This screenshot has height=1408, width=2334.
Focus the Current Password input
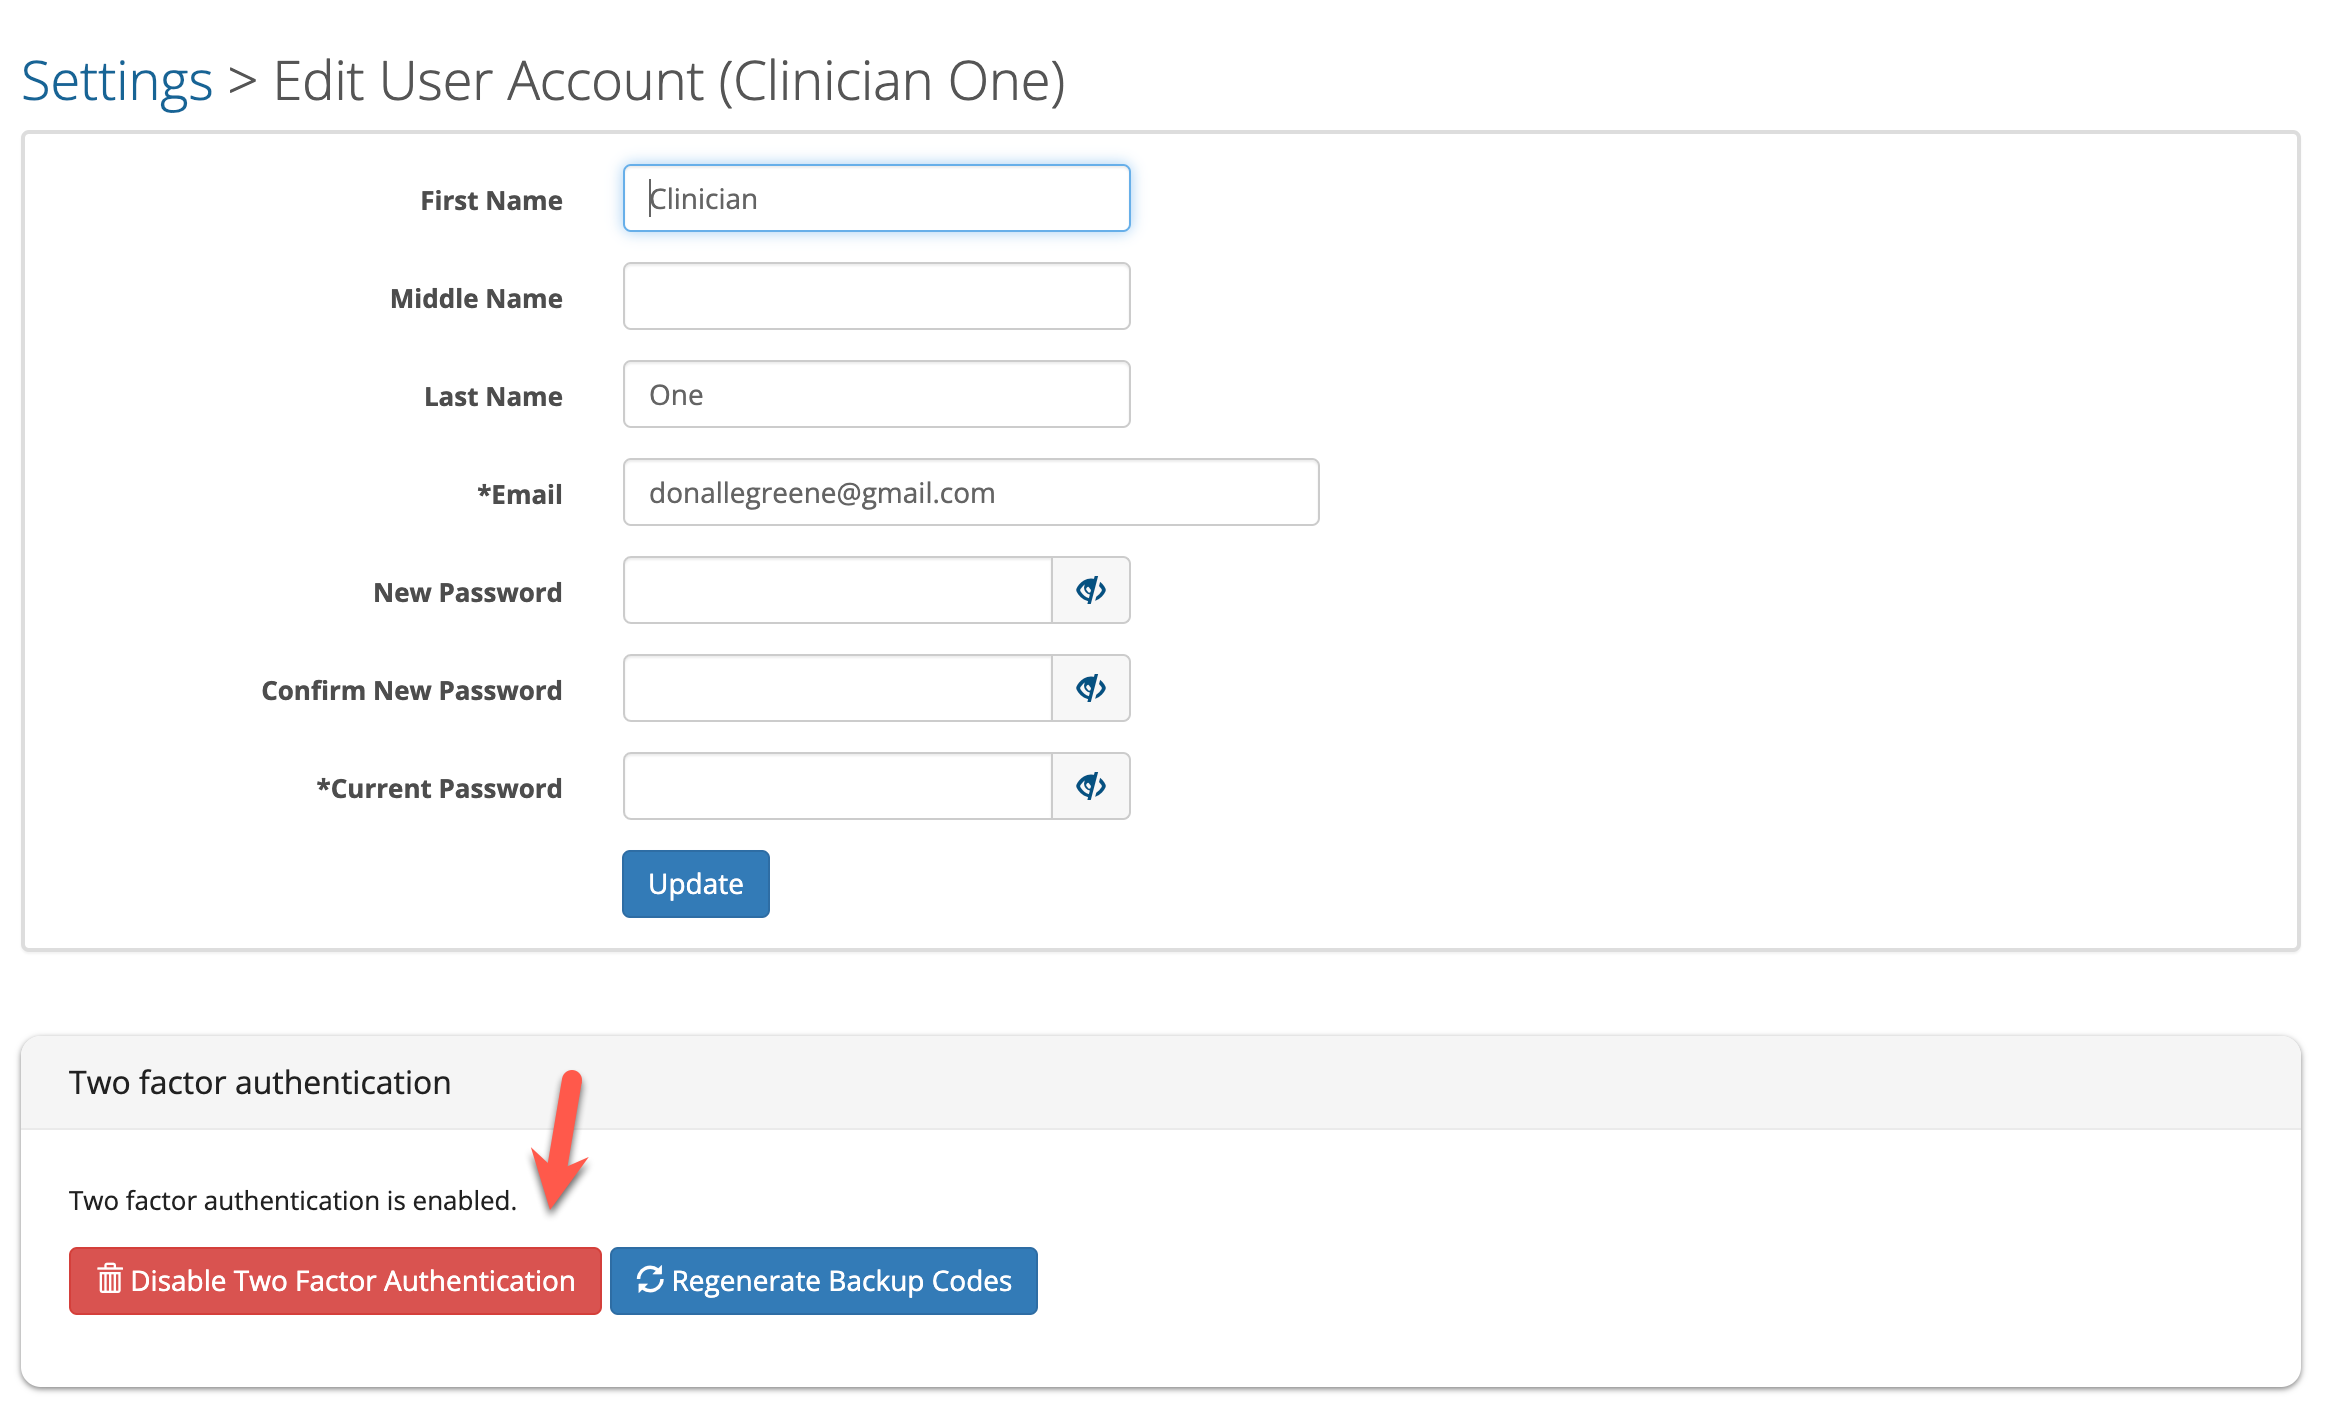pyautogui.click(x=837, y=786)
